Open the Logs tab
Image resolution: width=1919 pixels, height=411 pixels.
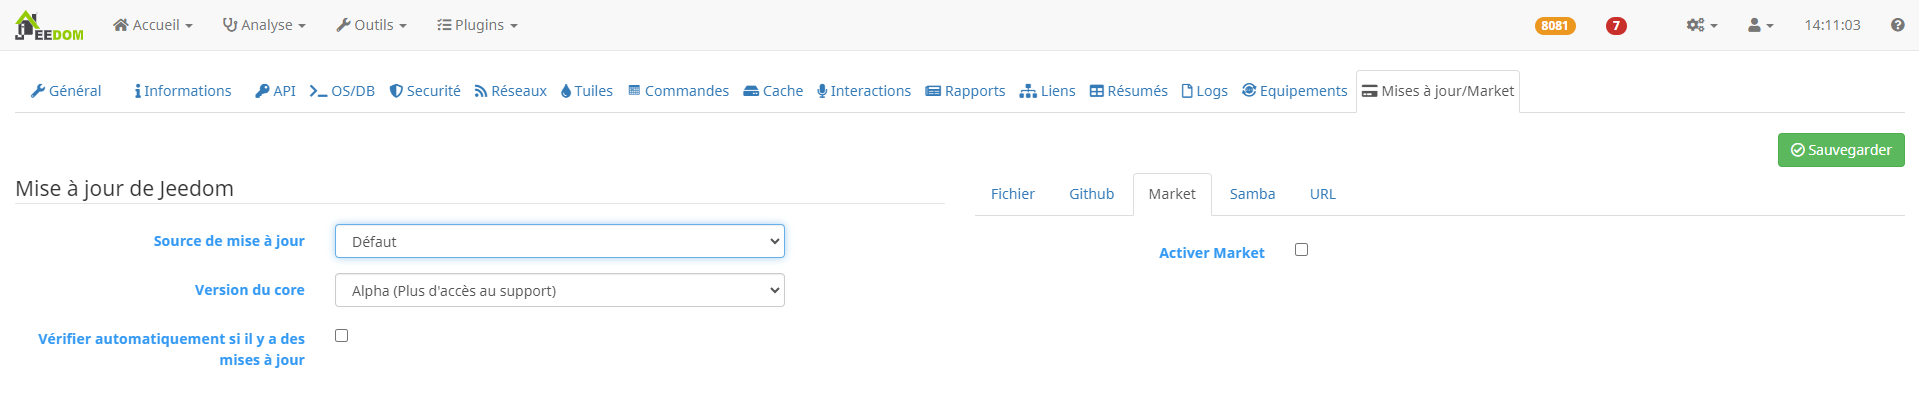(x=1205, y=91)
